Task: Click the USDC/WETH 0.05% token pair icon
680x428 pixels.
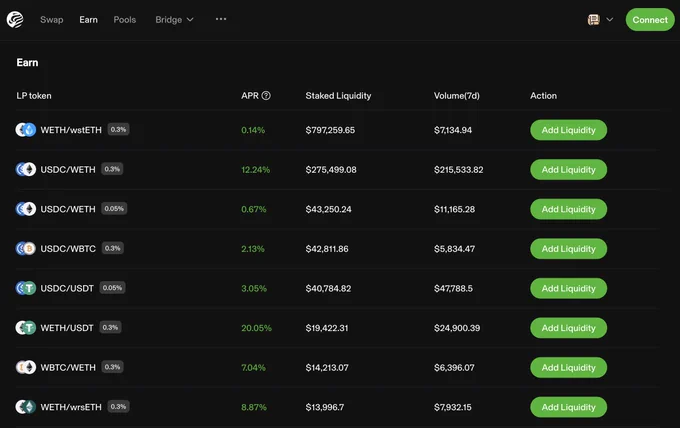Action: tap(26, 209)
